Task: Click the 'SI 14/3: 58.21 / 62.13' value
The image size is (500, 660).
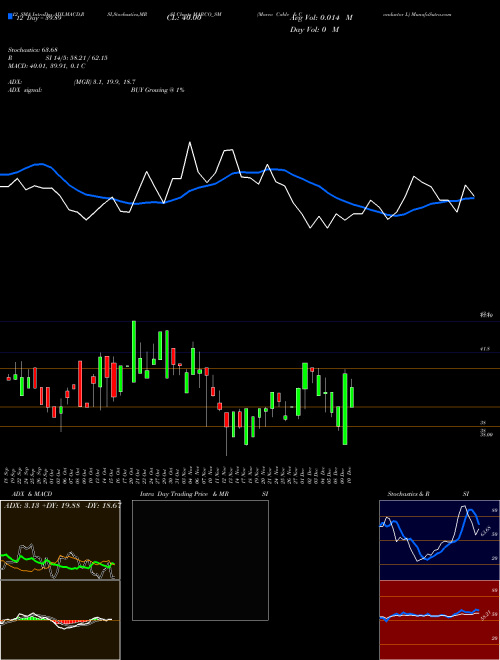Action: point(77,58)
